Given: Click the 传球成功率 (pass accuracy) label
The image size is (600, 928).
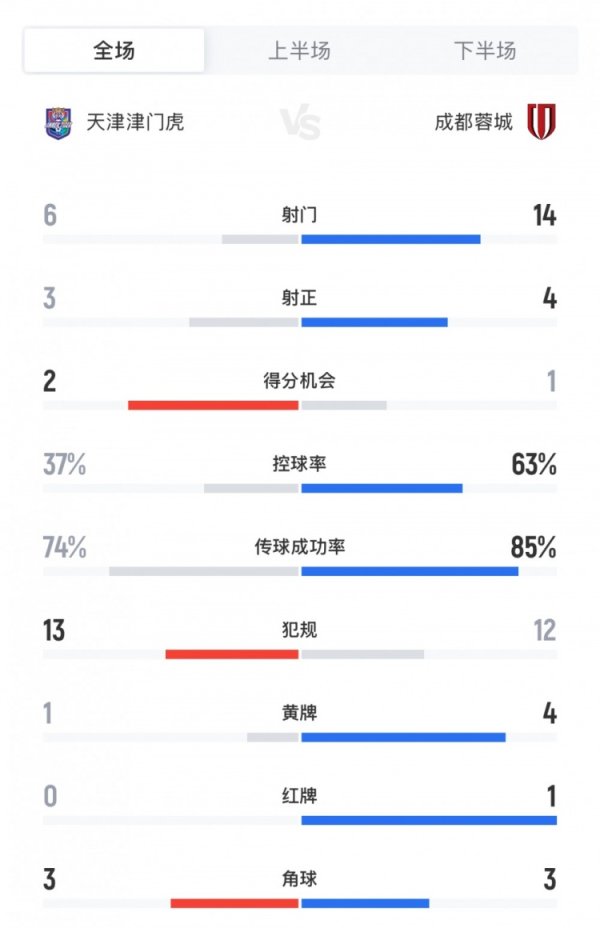Looking at the screenshot, I should tap(300, 543).
